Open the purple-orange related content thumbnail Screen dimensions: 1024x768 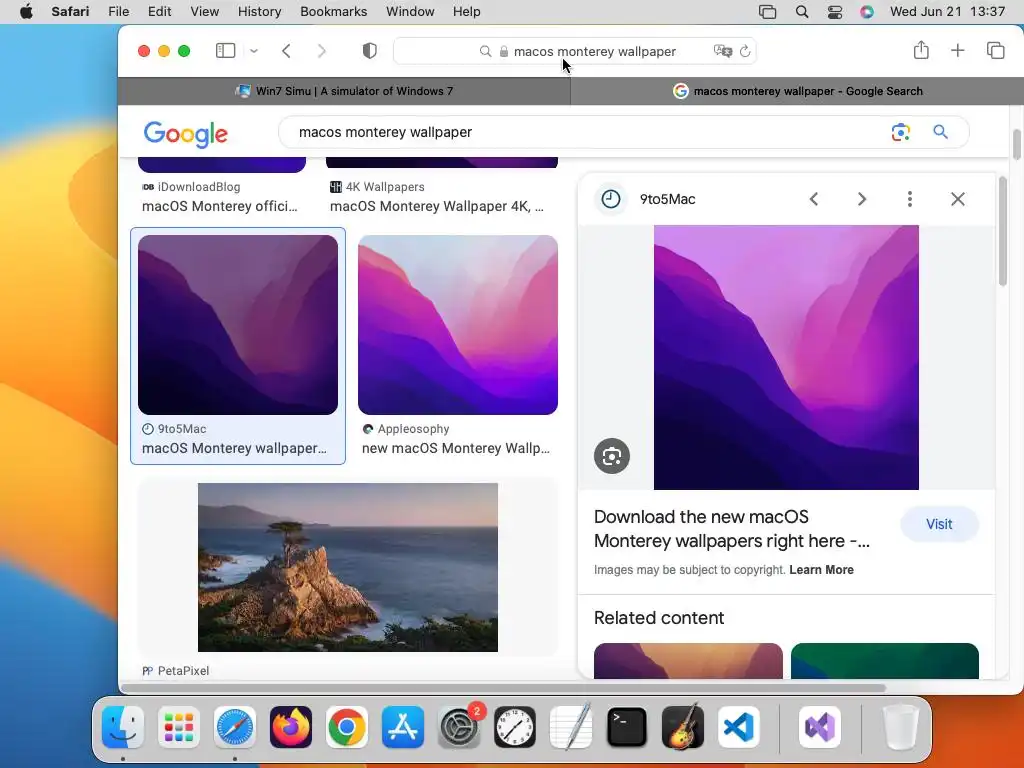click(688, 661)
